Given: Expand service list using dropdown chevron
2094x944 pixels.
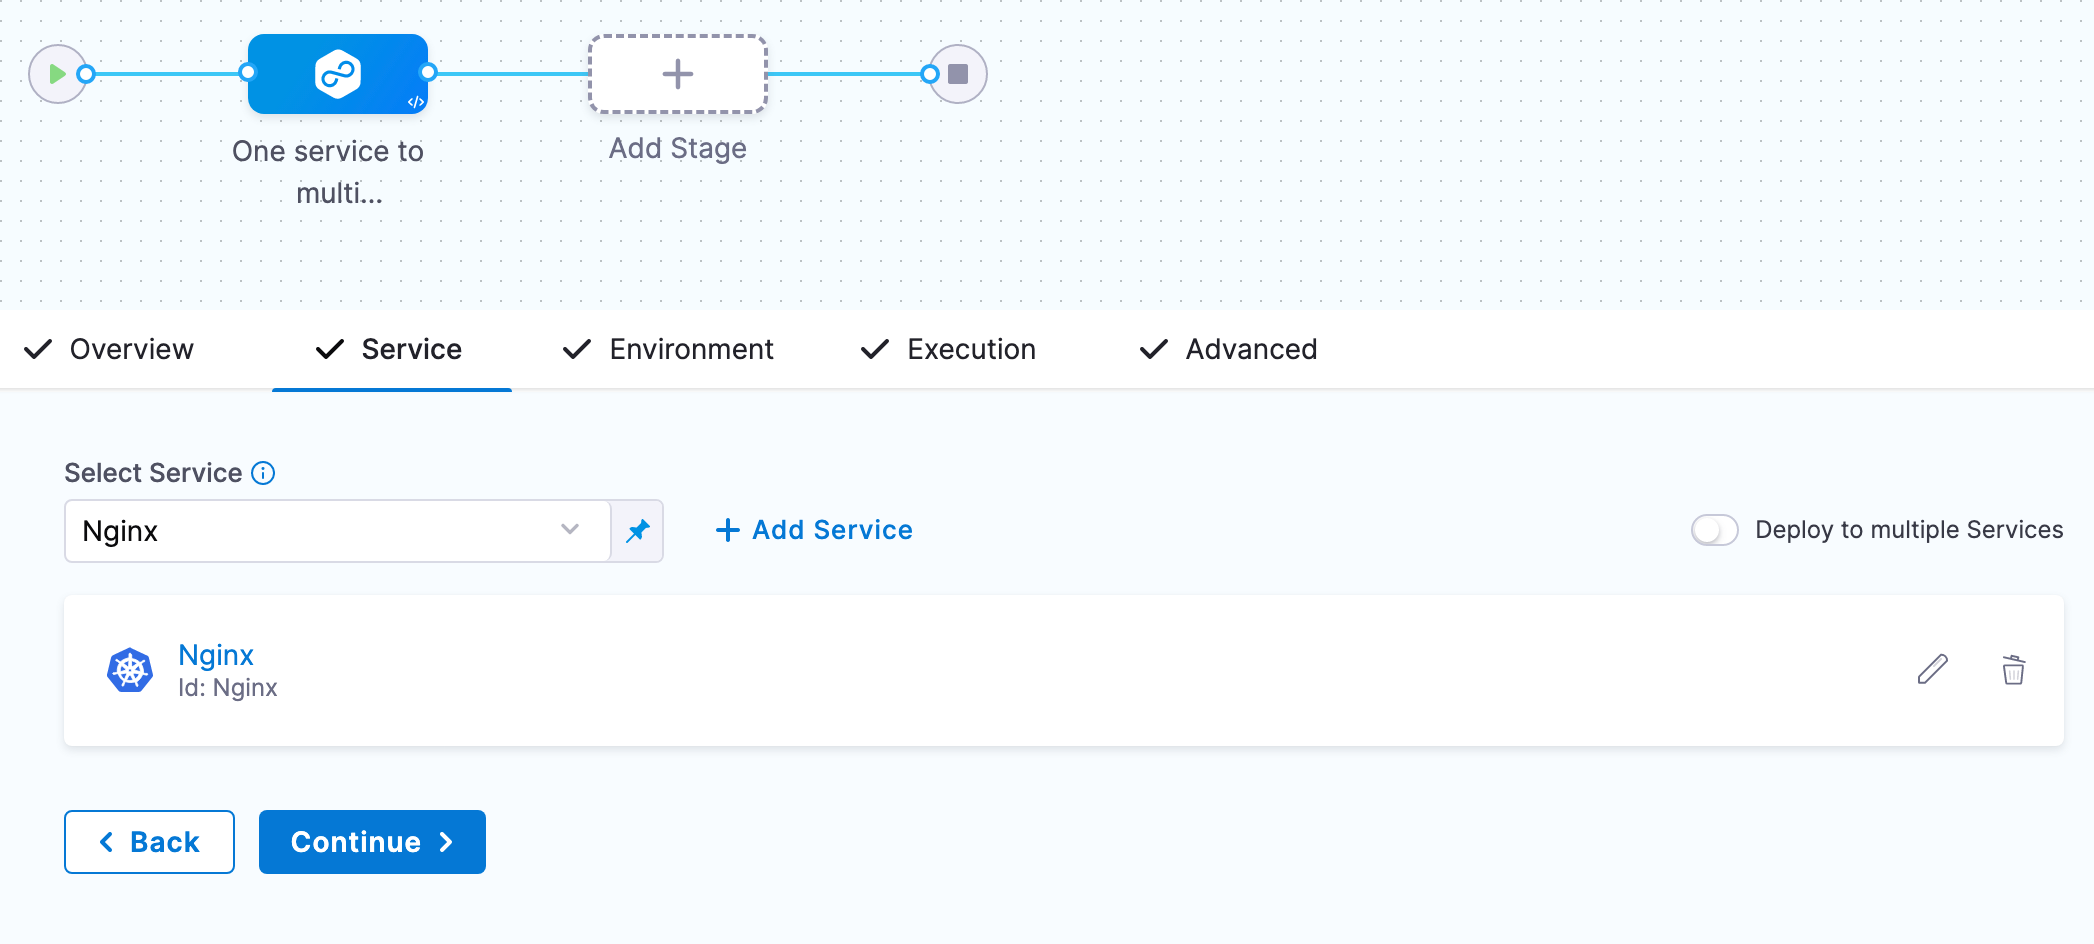Looking at the screenshot, I should pos(570,530).
